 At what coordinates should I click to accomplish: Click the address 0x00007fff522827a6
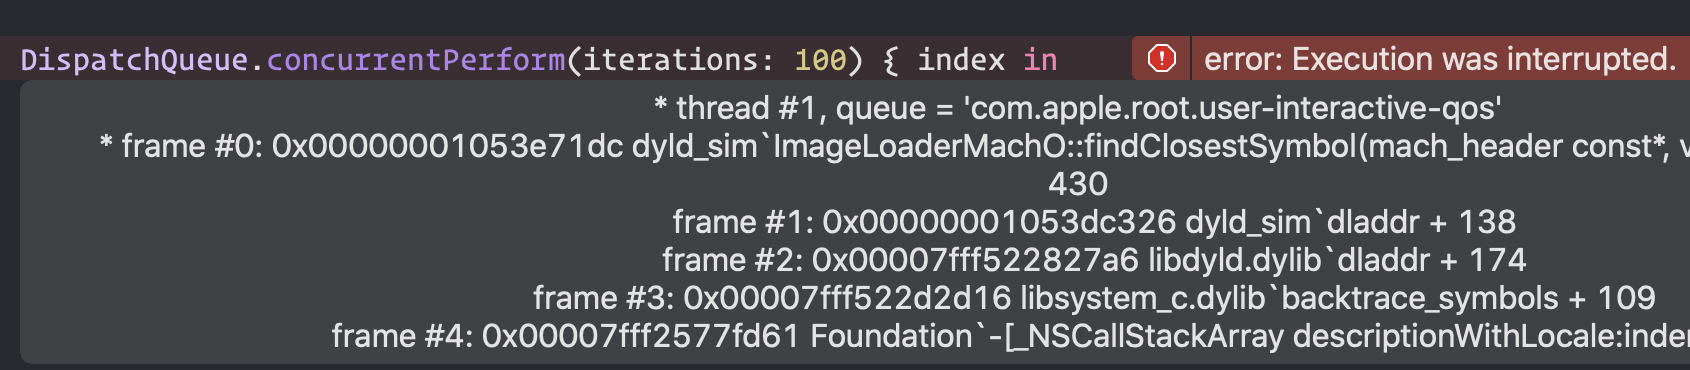(x=975, y=260)
